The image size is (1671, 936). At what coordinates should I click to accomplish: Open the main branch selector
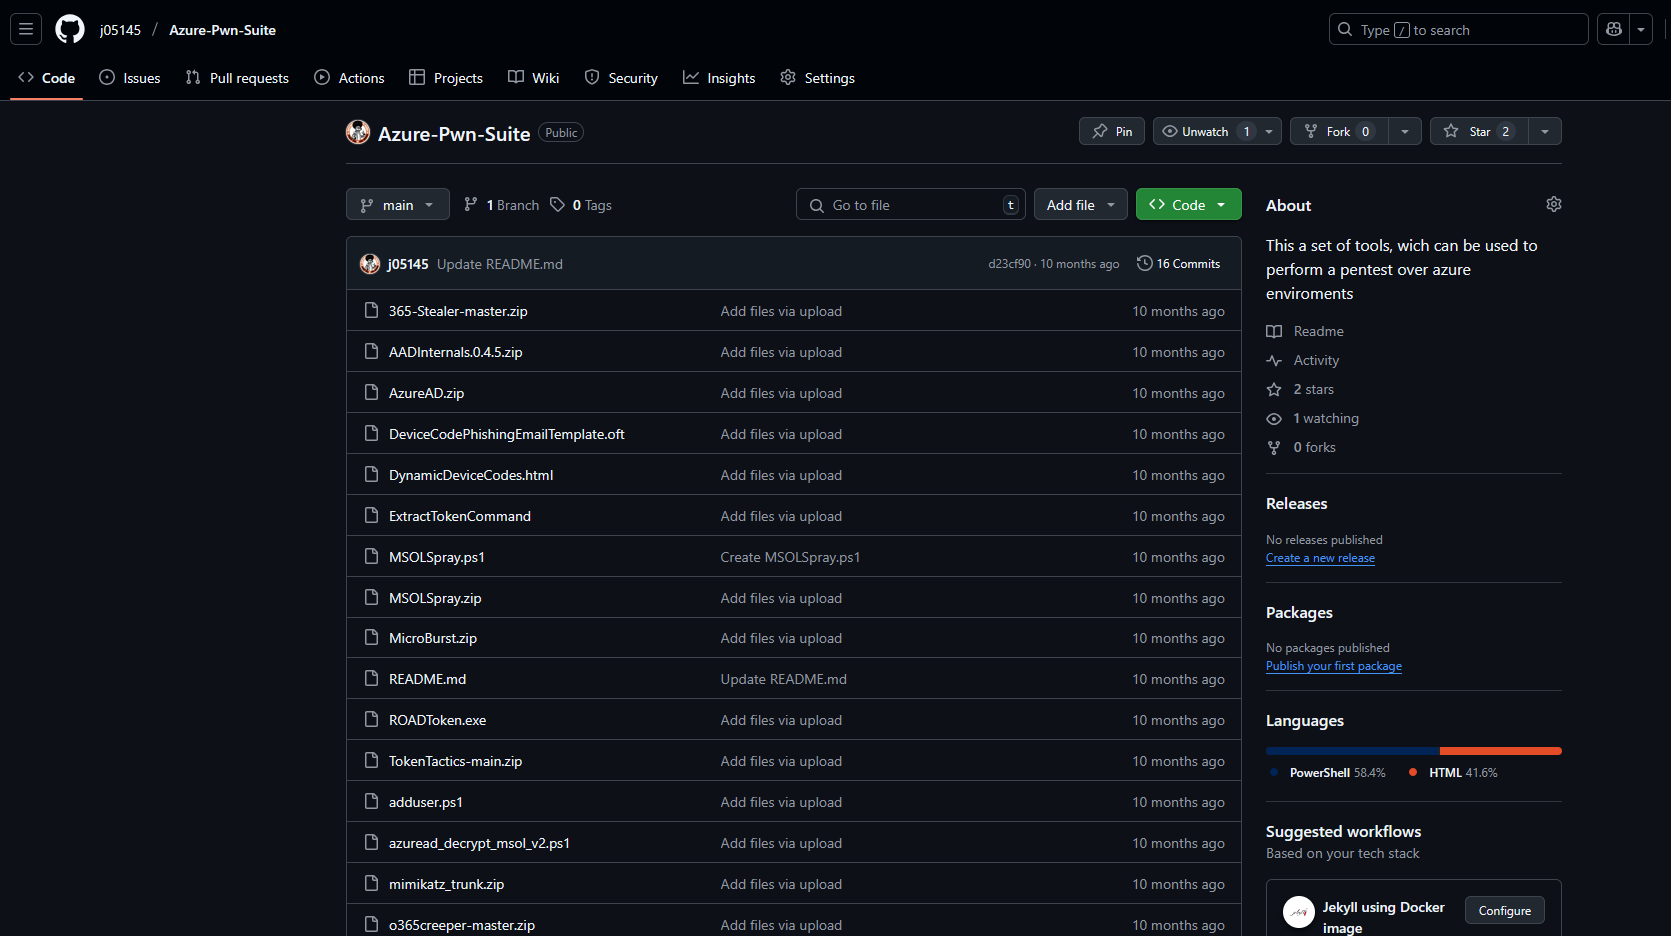coord(397,204)
